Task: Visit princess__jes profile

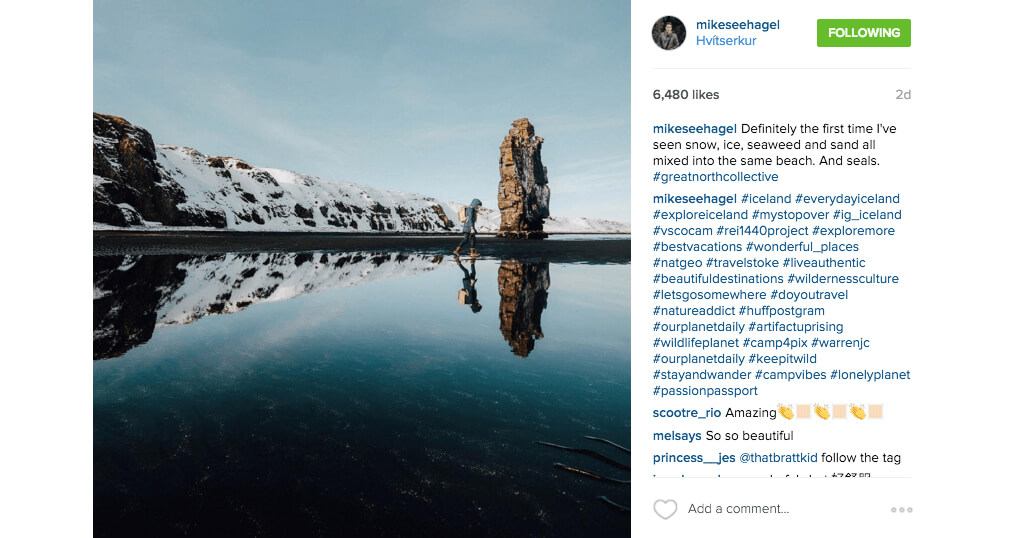Action: click(x=693, y=458)
